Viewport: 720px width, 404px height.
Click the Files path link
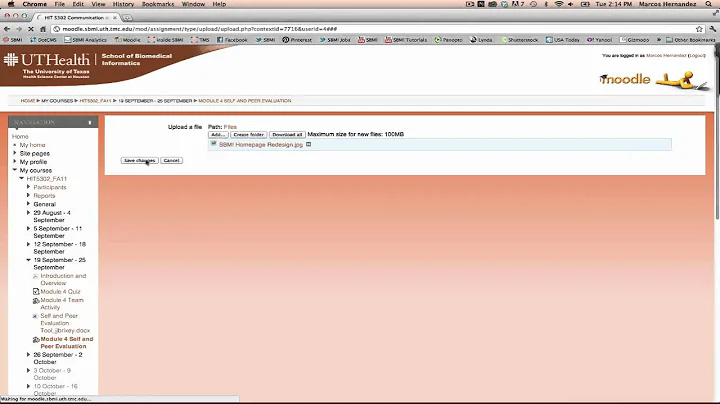[230, 127]
